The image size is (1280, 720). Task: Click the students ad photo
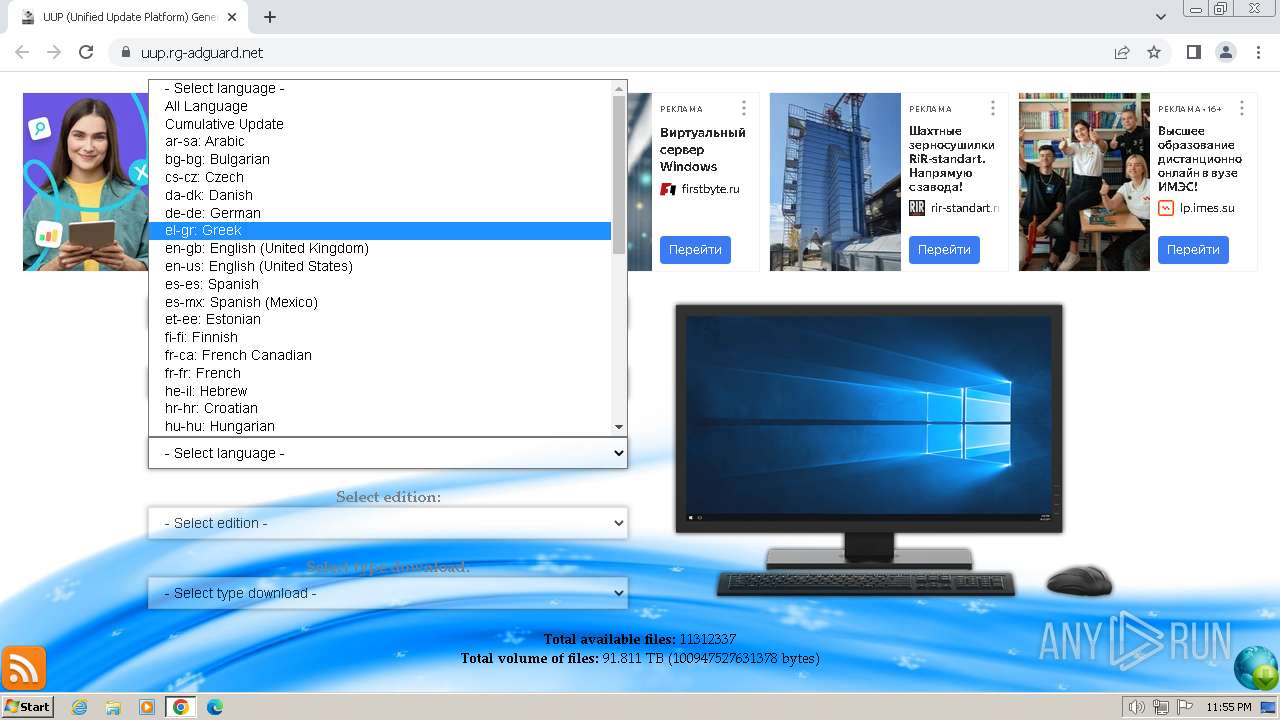(1084, 182)
